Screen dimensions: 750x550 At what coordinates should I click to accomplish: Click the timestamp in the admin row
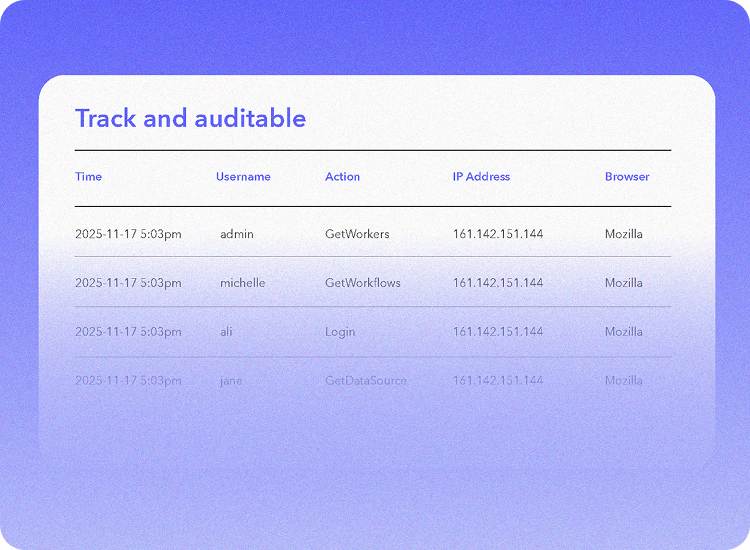pyautogui.click(x=128, y=234)
